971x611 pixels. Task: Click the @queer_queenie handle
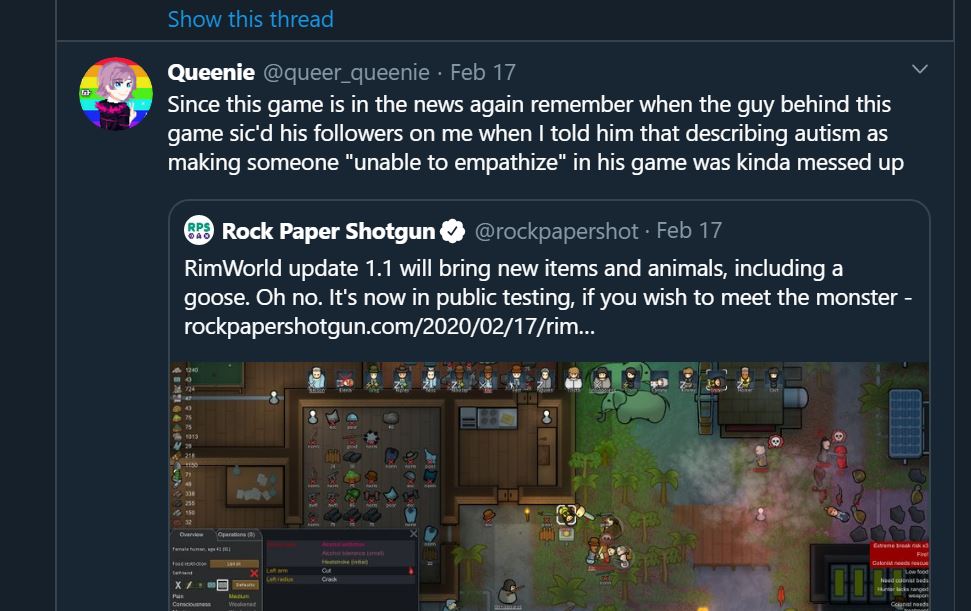click(346, 73)
